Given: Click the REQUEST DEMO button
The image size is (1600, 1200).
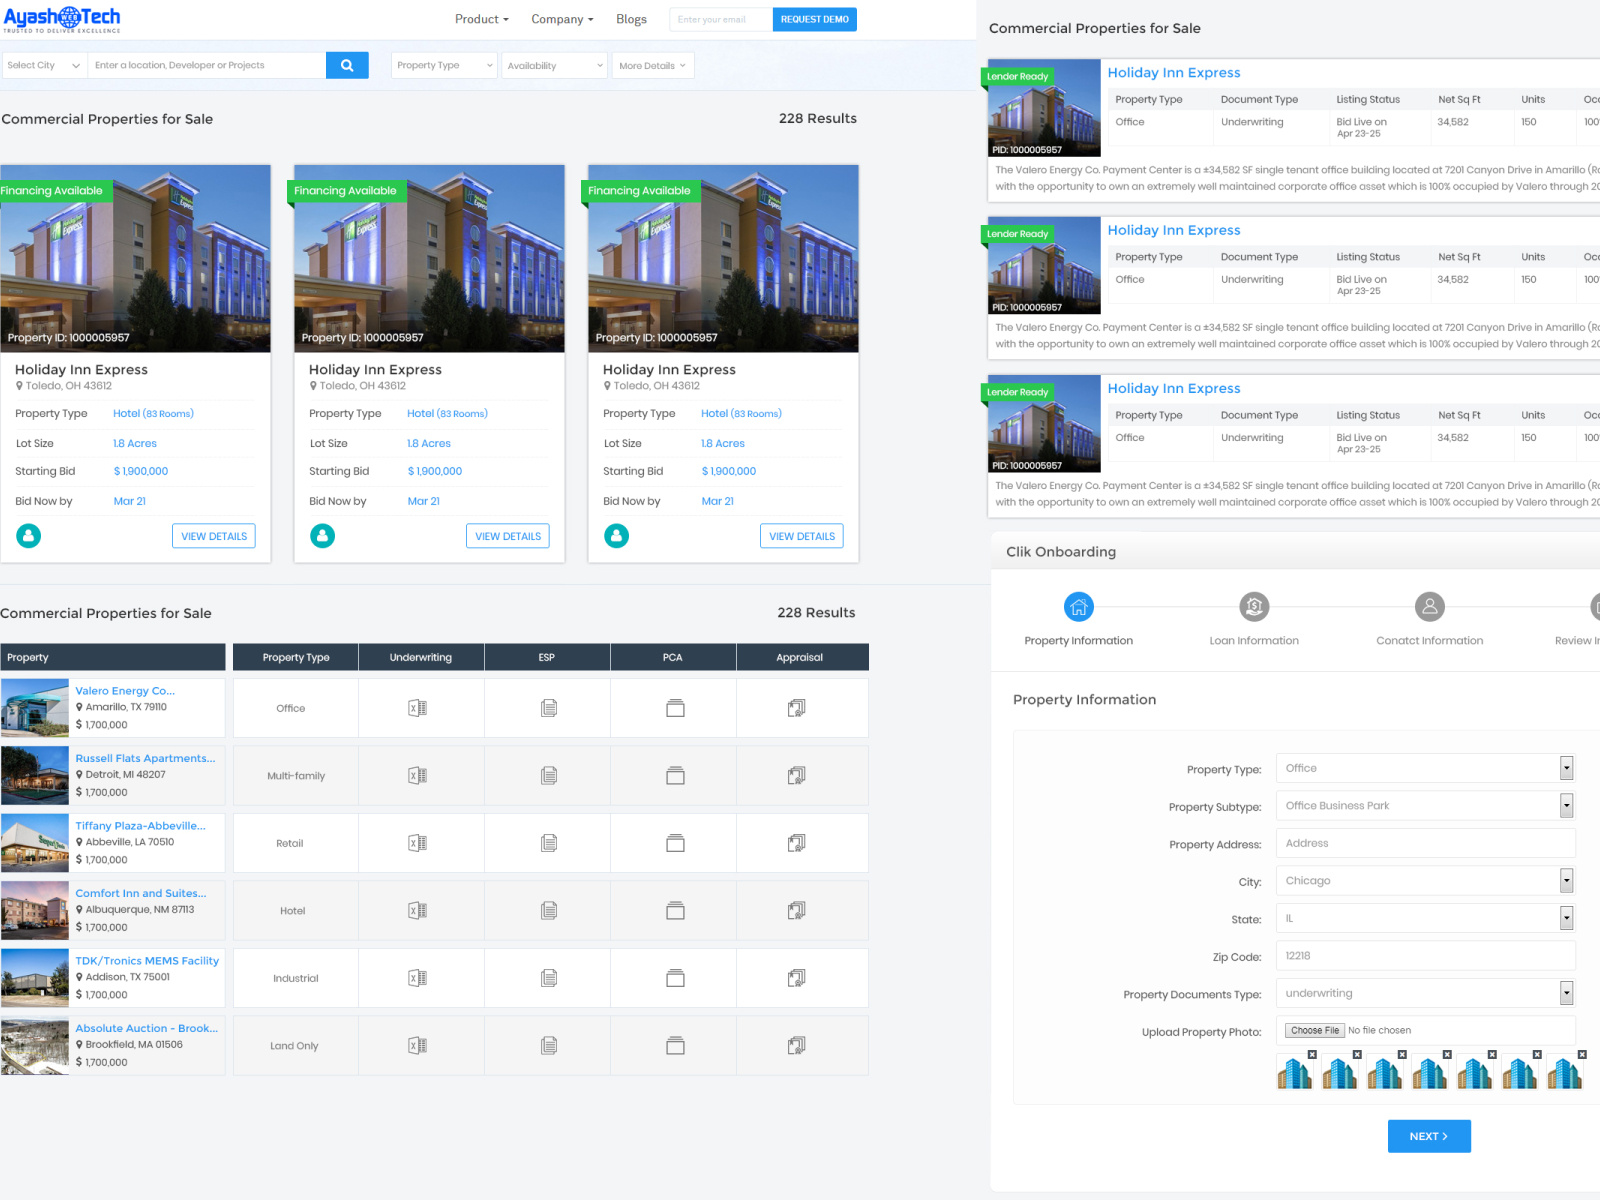Looking at the screenshot, I should pos(814,19).
